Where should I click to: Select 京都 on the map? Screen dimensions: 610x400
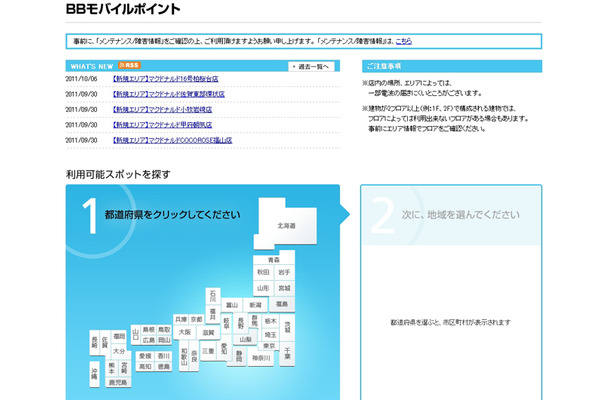197,319
